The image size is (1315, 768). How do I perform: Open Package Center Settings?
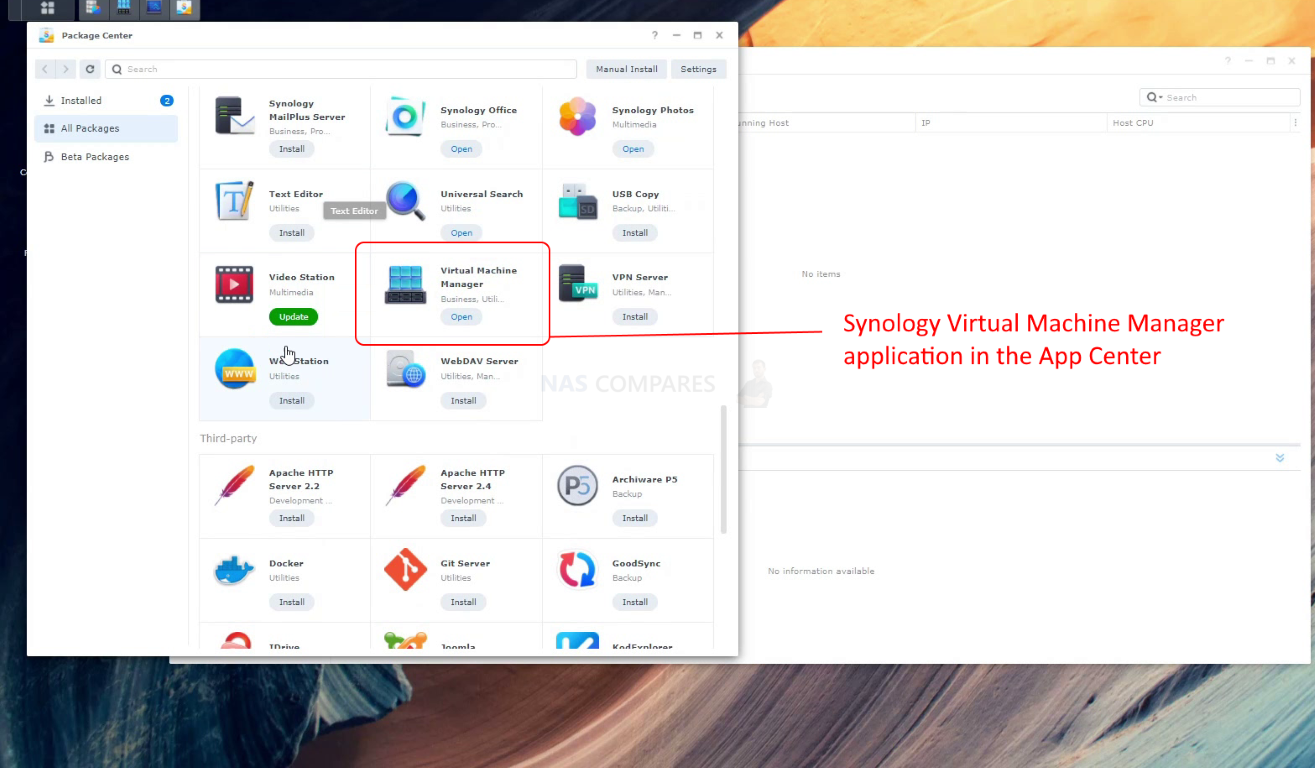coord(699,69)
